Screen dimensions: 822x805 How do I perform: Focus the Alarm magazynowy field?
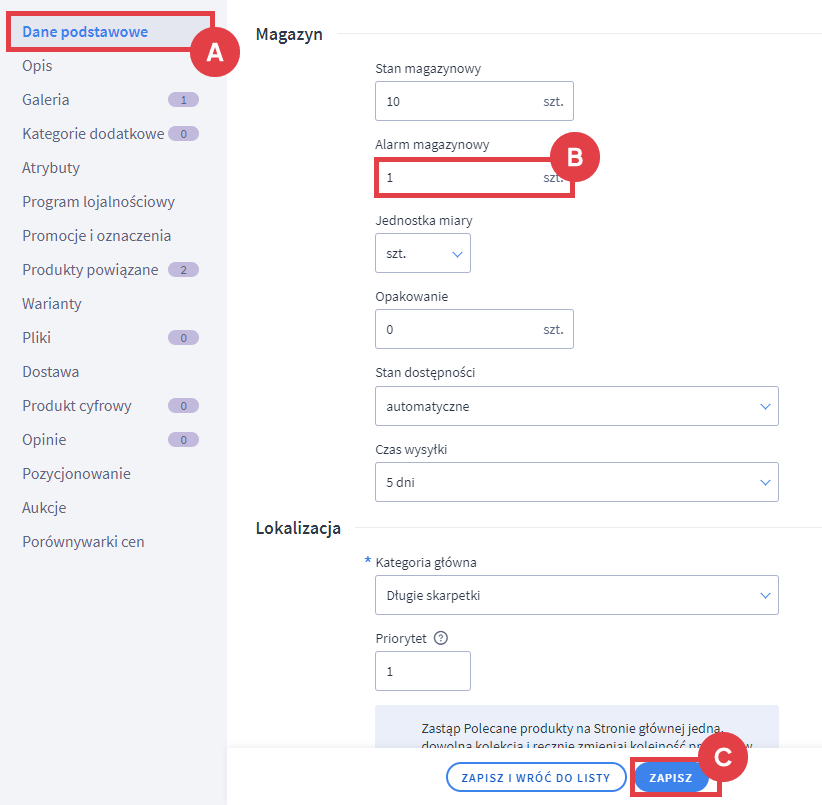(x=456, y=178)
